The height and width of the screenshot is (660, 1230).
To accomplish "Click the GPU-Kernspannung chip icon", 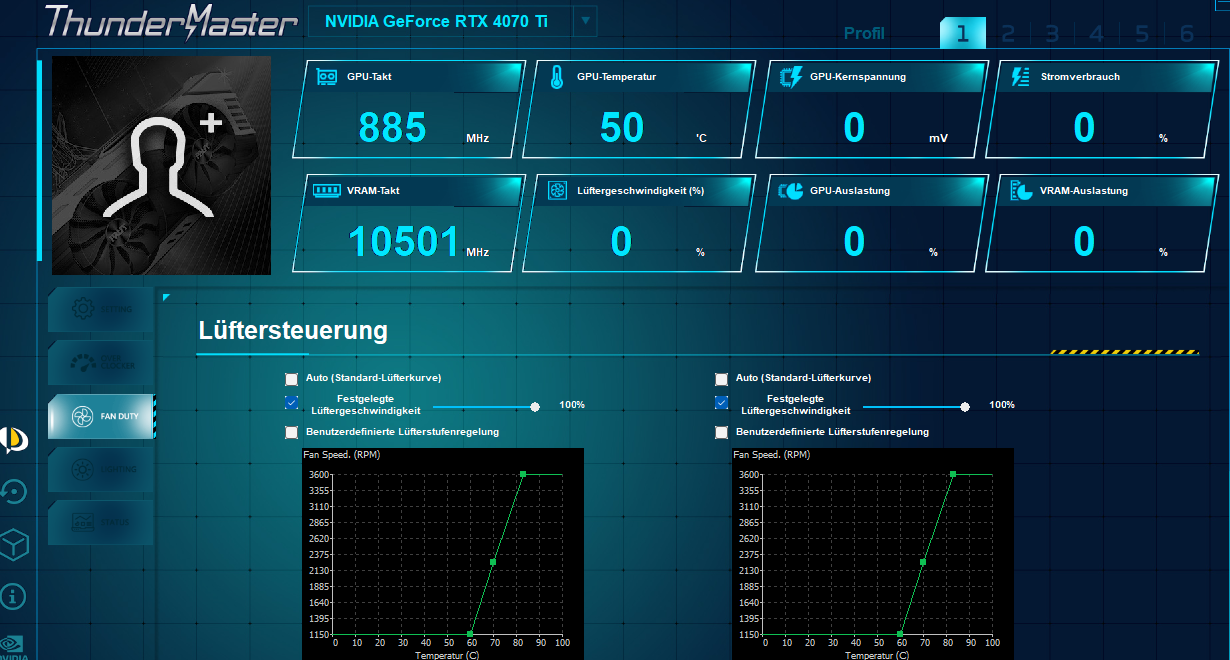I will (790, 77).
